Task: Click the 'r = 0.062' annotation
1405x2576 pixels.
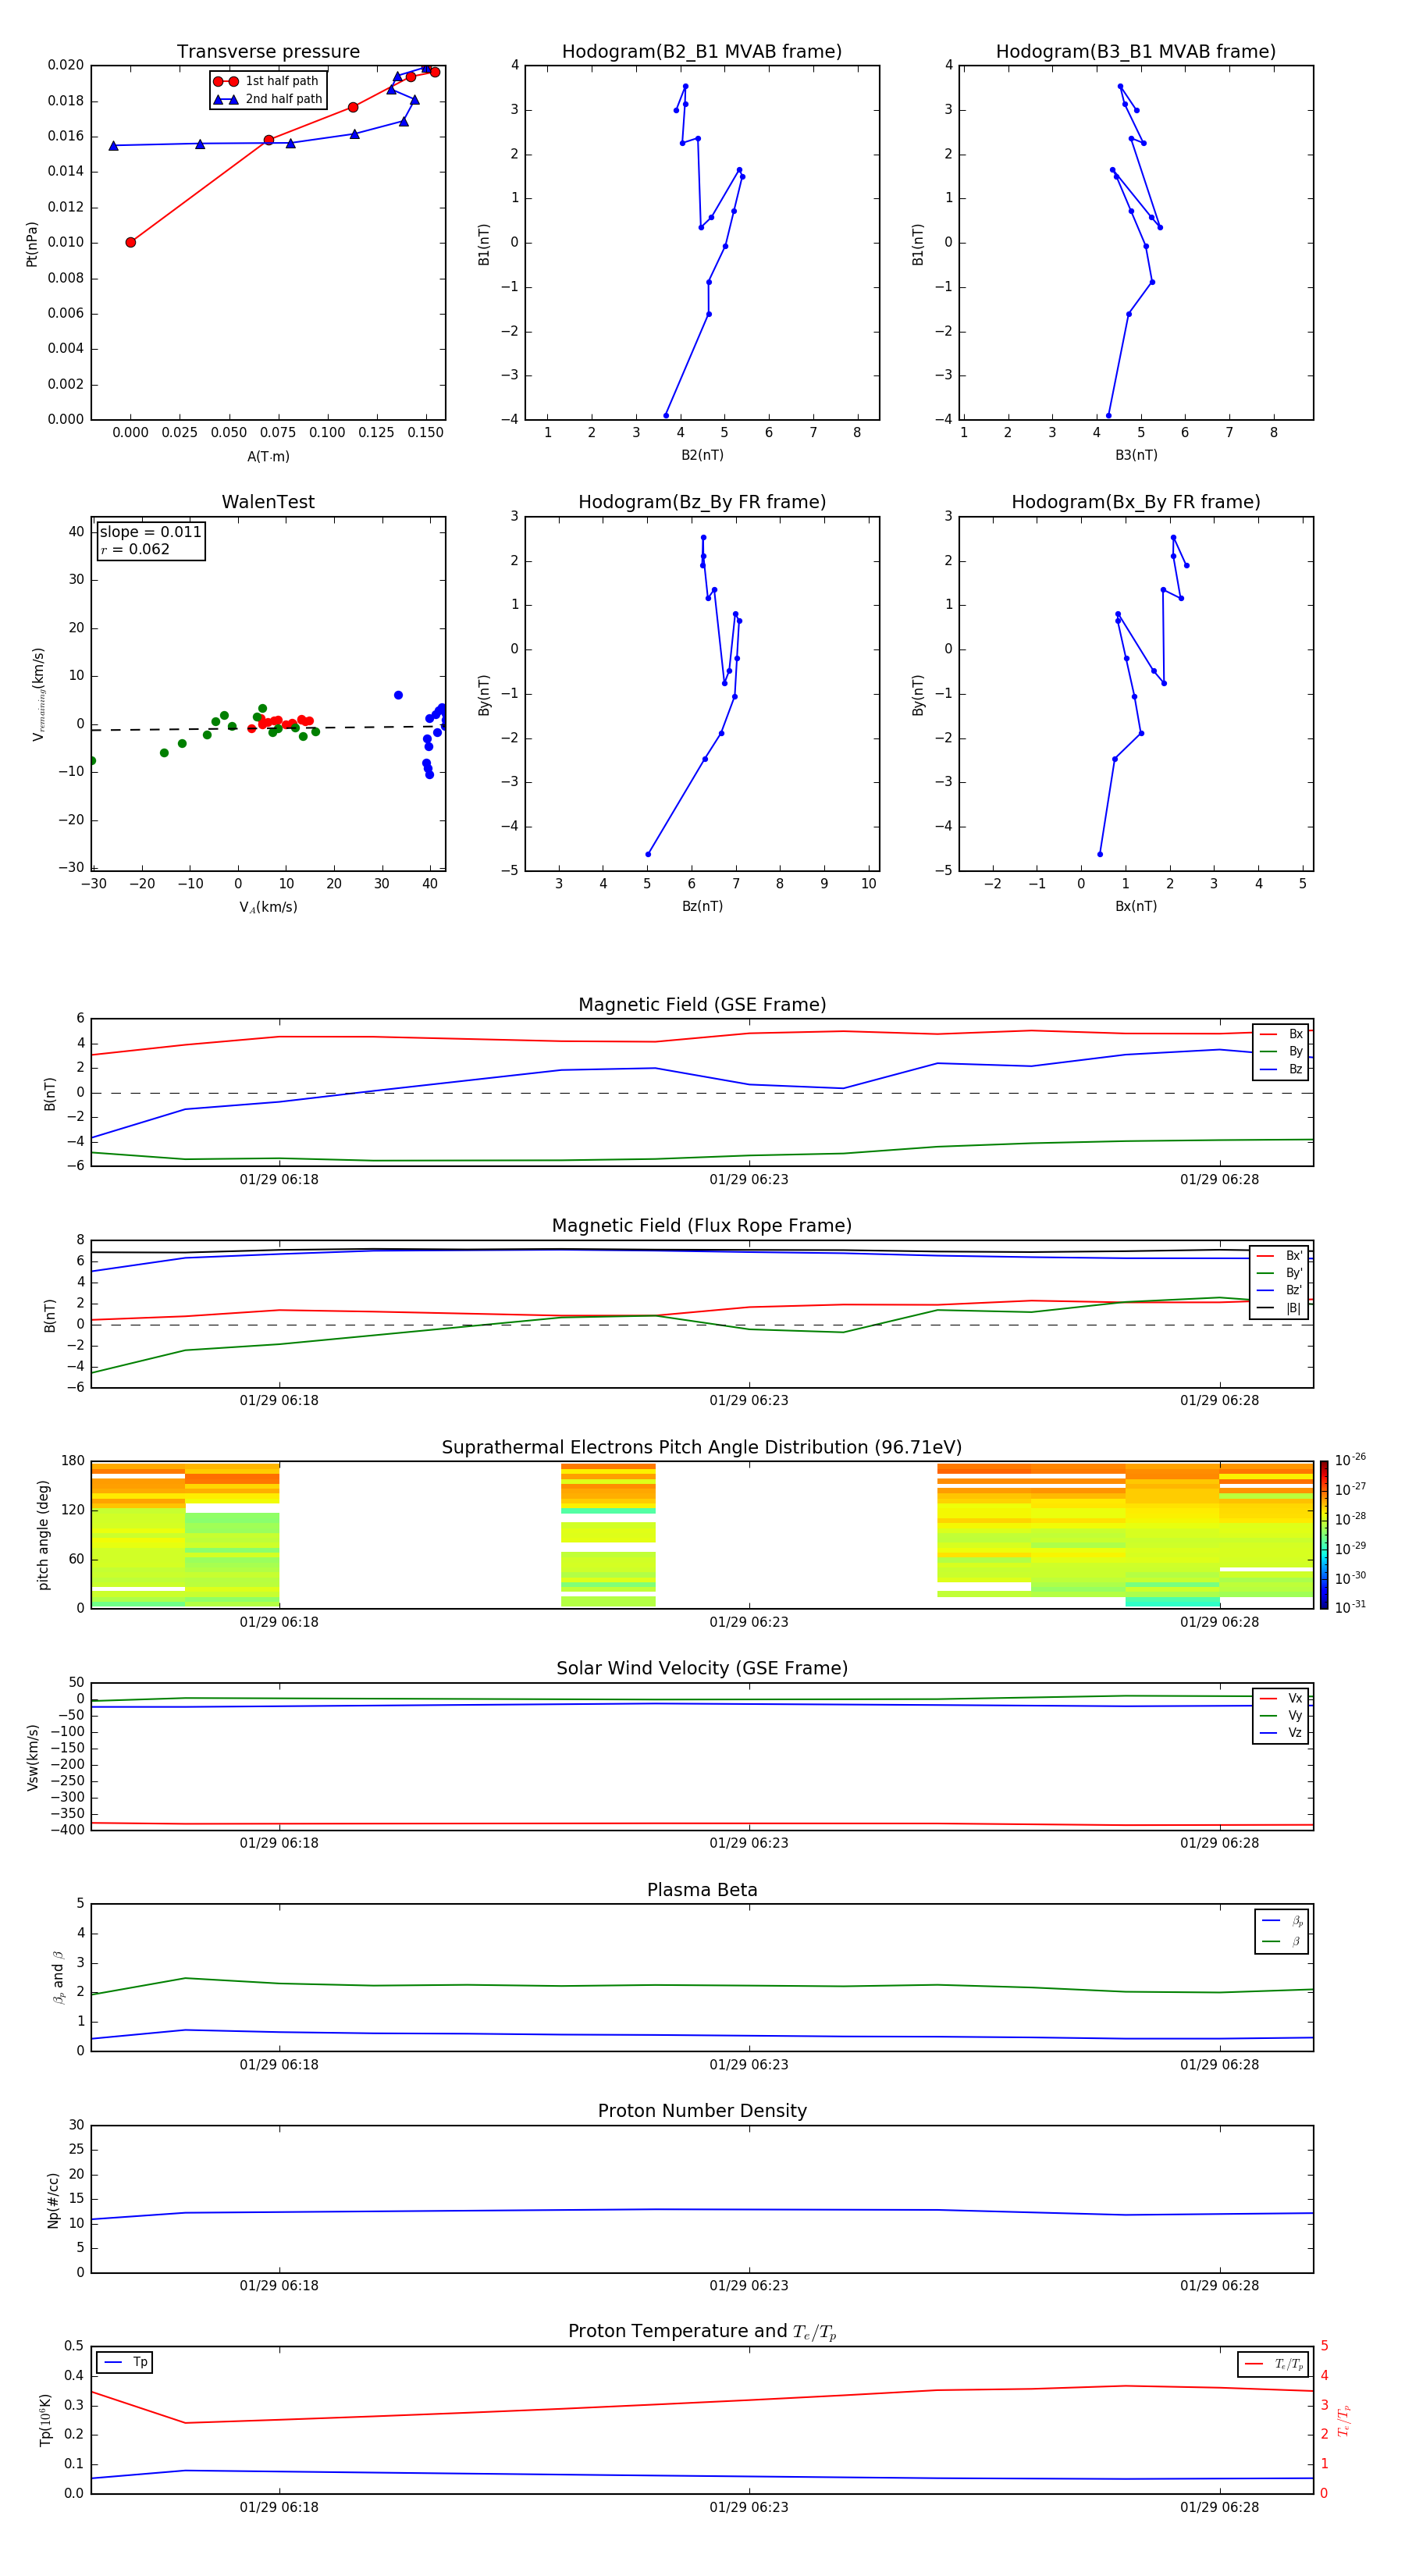Action: tap(135, 549)
